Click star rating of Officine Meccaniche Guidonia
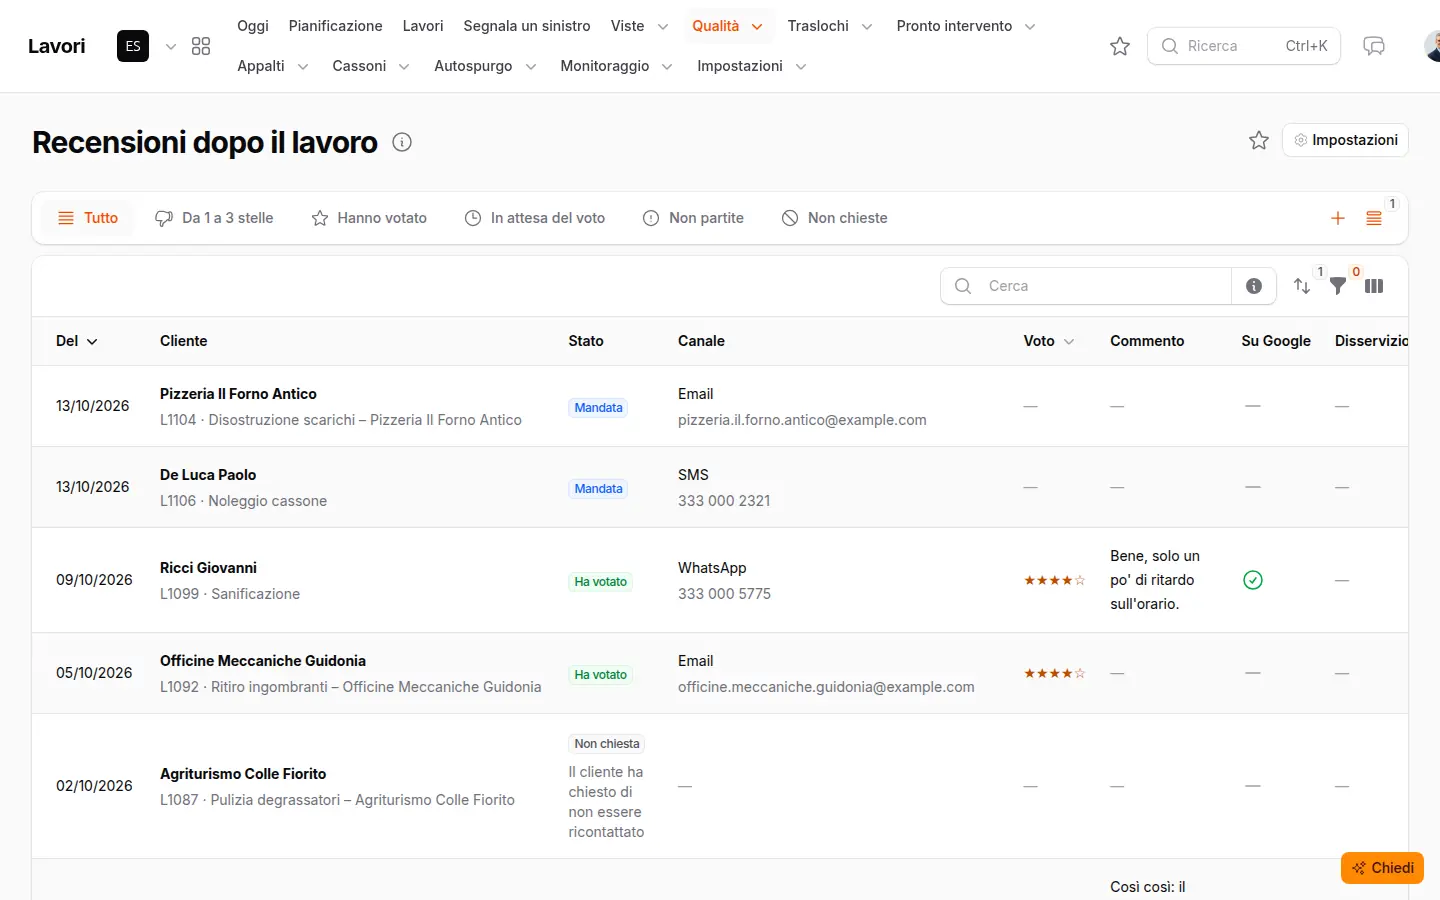Viewport: 1440px width, 900px height. pos(1054,673)
